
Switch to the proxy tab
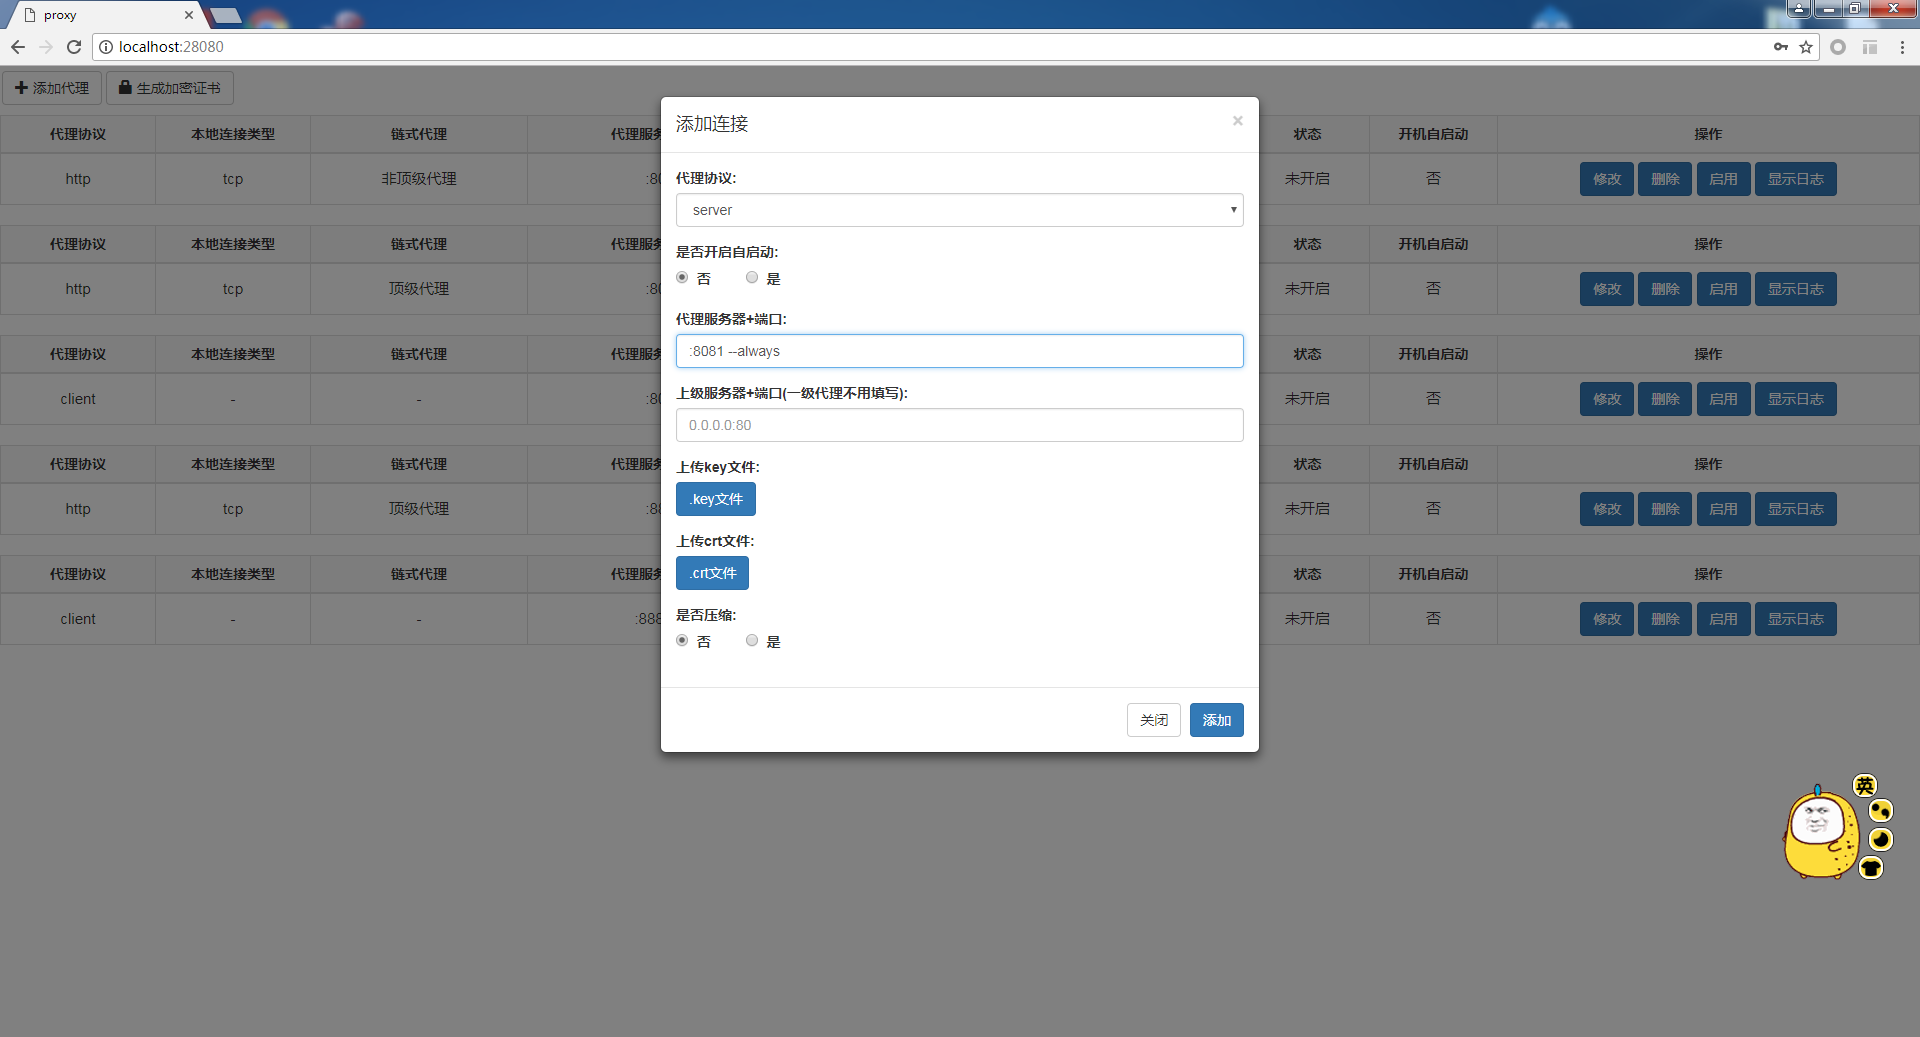[100, 15]
